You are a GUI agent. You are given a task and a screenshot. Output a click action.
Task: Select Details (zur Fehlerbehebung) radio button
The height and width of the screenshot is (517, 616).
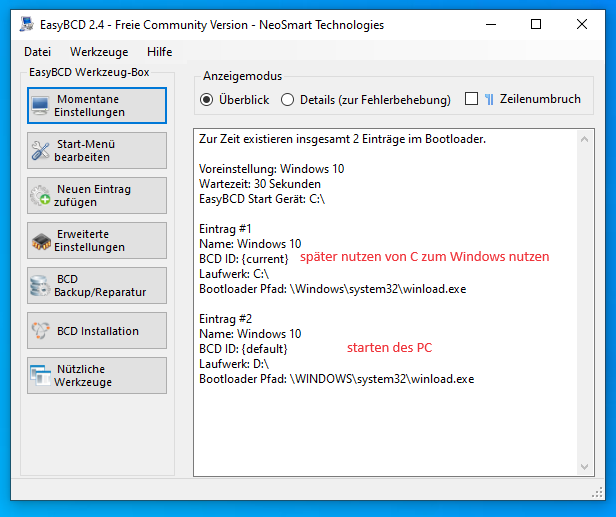click(x=287, y=100)
